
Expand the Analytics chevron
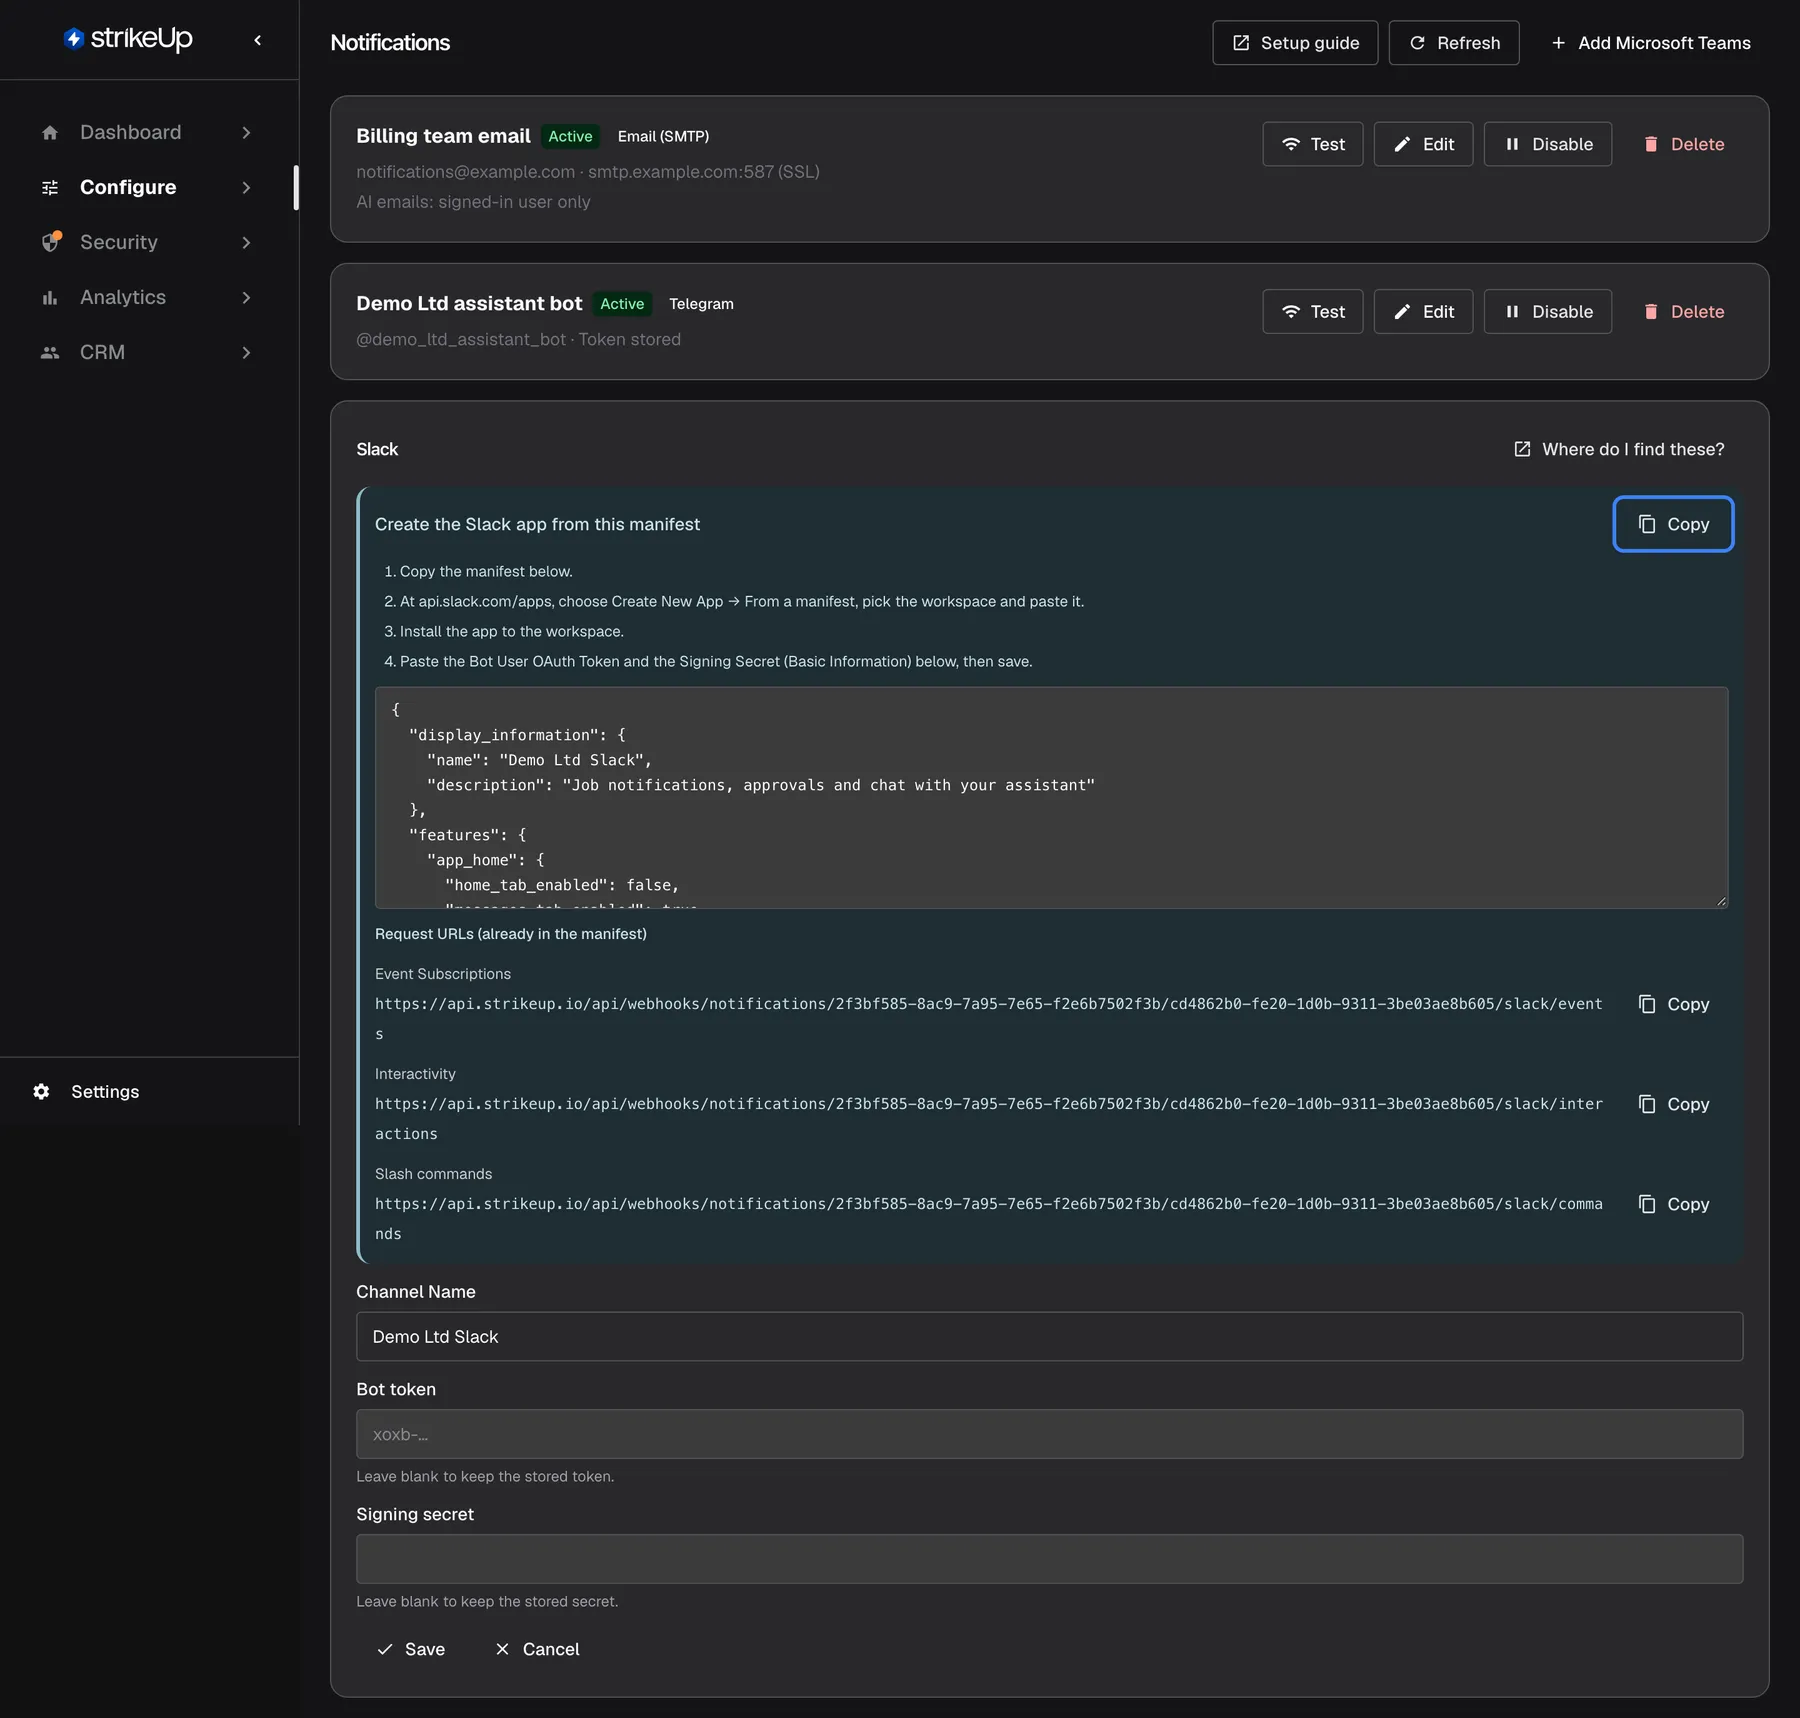tap(246, 297)
